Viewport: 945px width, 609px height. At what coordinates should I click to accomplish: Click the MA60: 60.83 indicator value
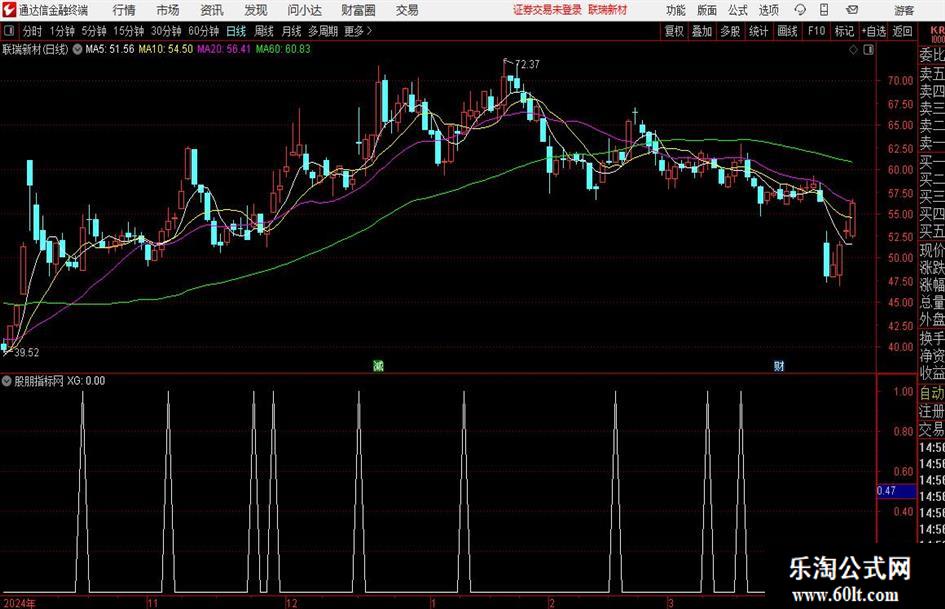pyautogui.click(x=283, y=49)
